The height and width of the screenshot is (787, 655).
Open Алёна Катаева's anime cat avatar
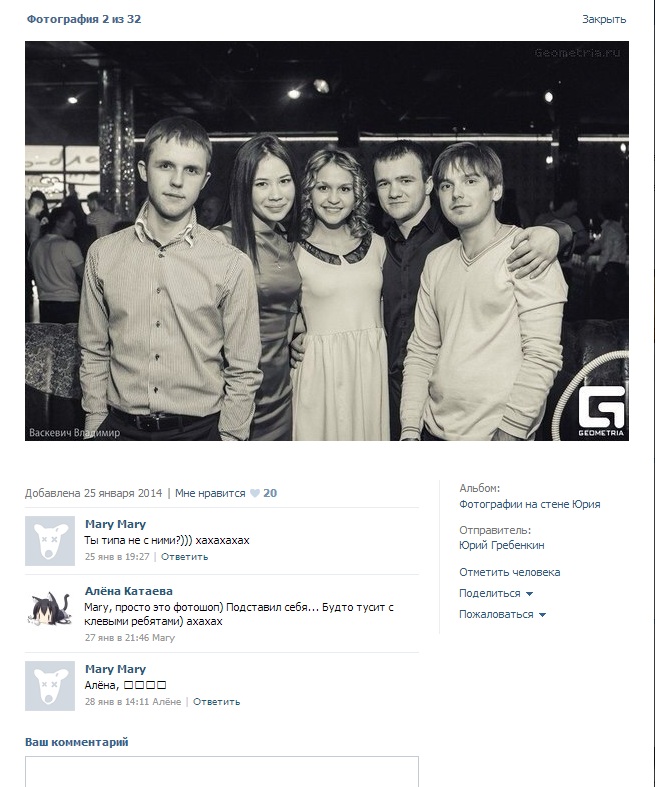[x=50, y=607]
